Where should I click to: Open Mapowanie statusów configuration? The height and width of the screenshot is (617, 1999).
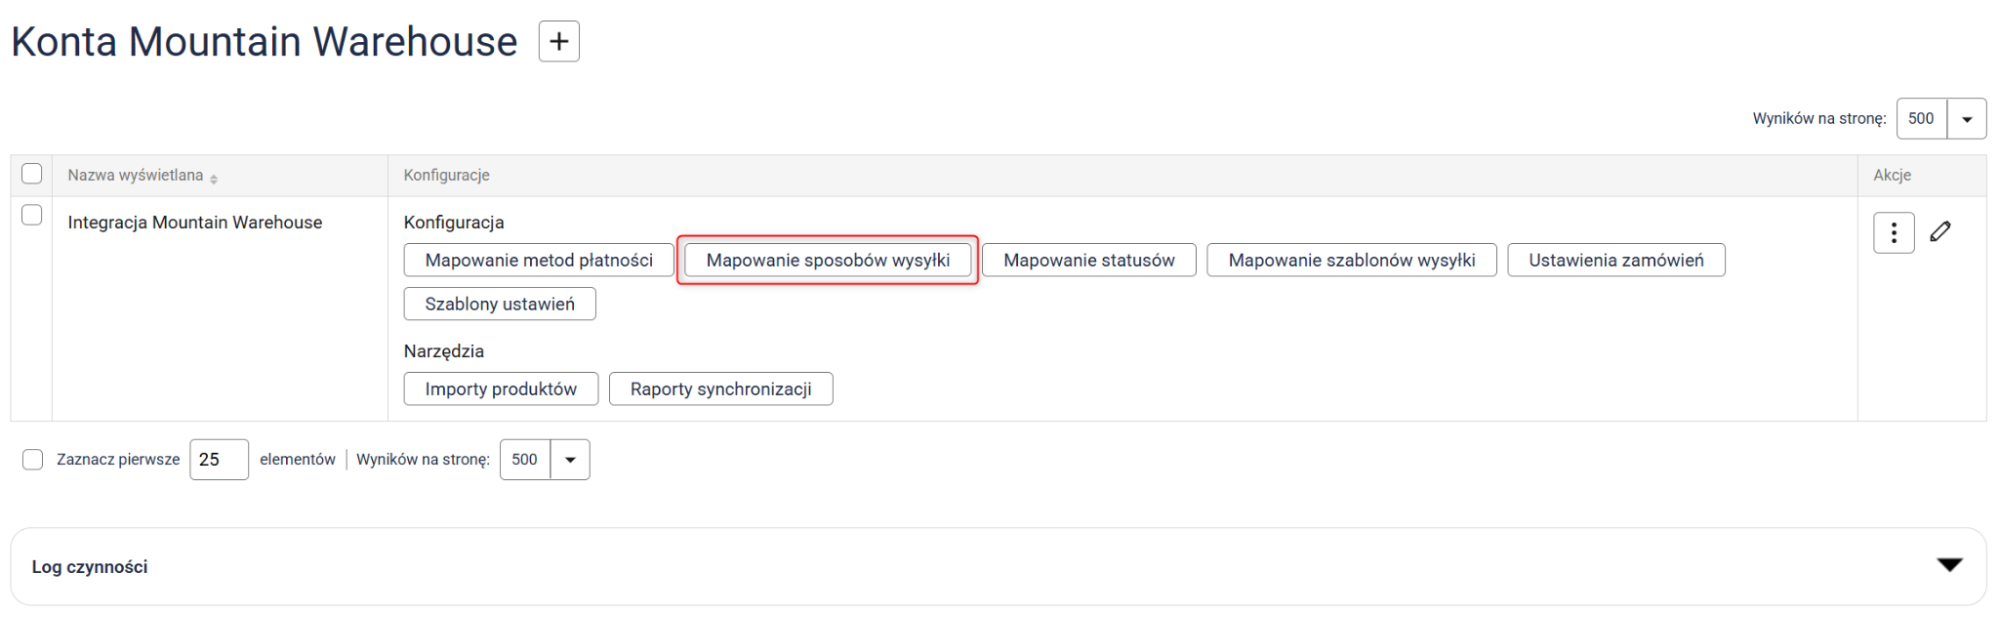coord(1088,260)
